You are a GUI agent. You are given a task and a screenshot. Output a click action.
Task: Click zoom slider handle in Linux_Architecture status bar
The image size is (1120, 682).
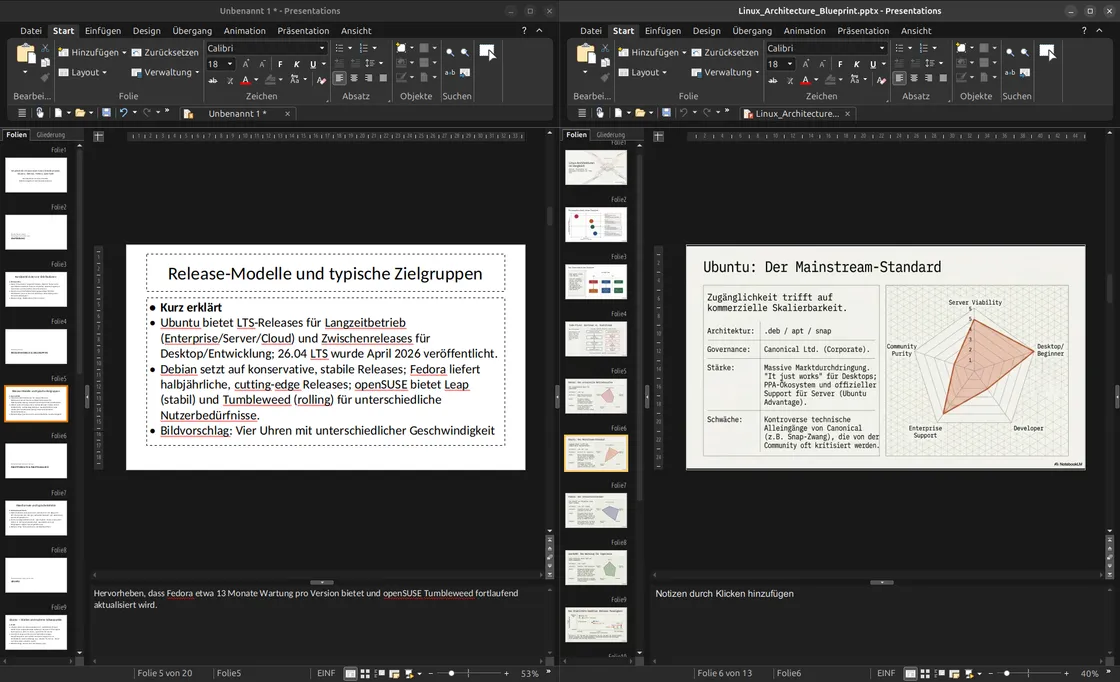point(1006,673)
